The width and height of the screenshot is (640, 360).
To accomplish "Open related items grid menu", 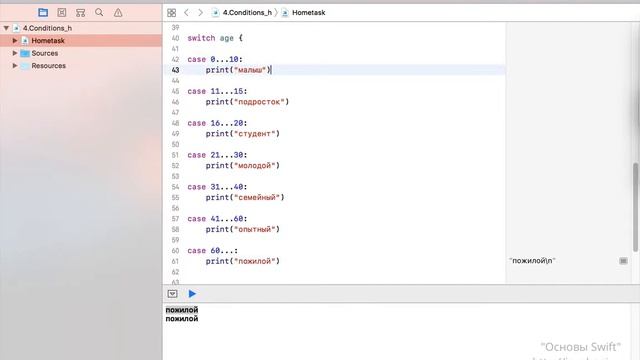I will pos(171,13).
